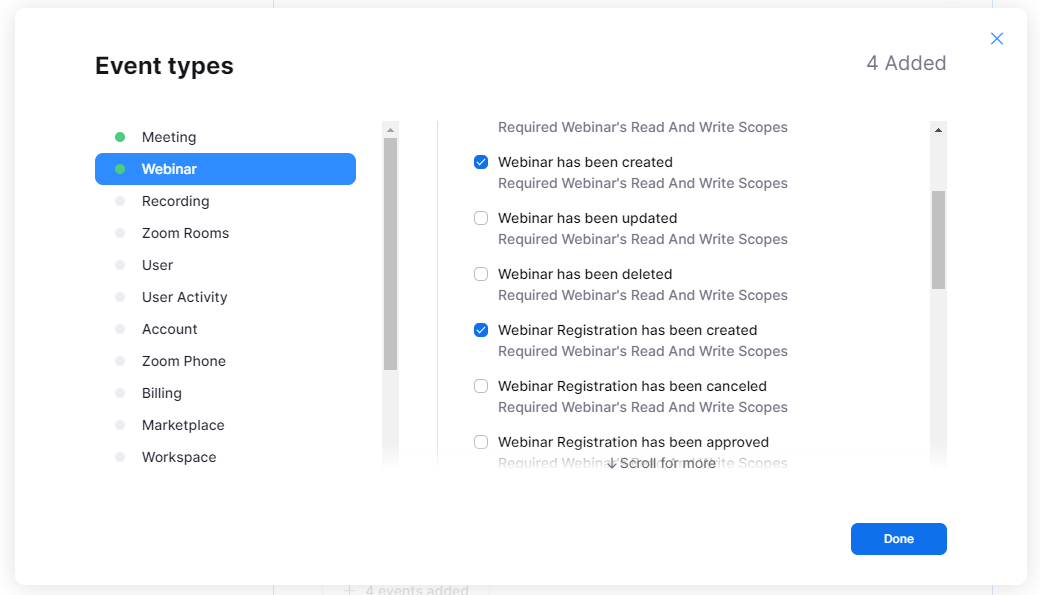This screenshot has height=595, width=1040.
Task: Enable Webinar Registration has been approved
Action: [481, 442]
